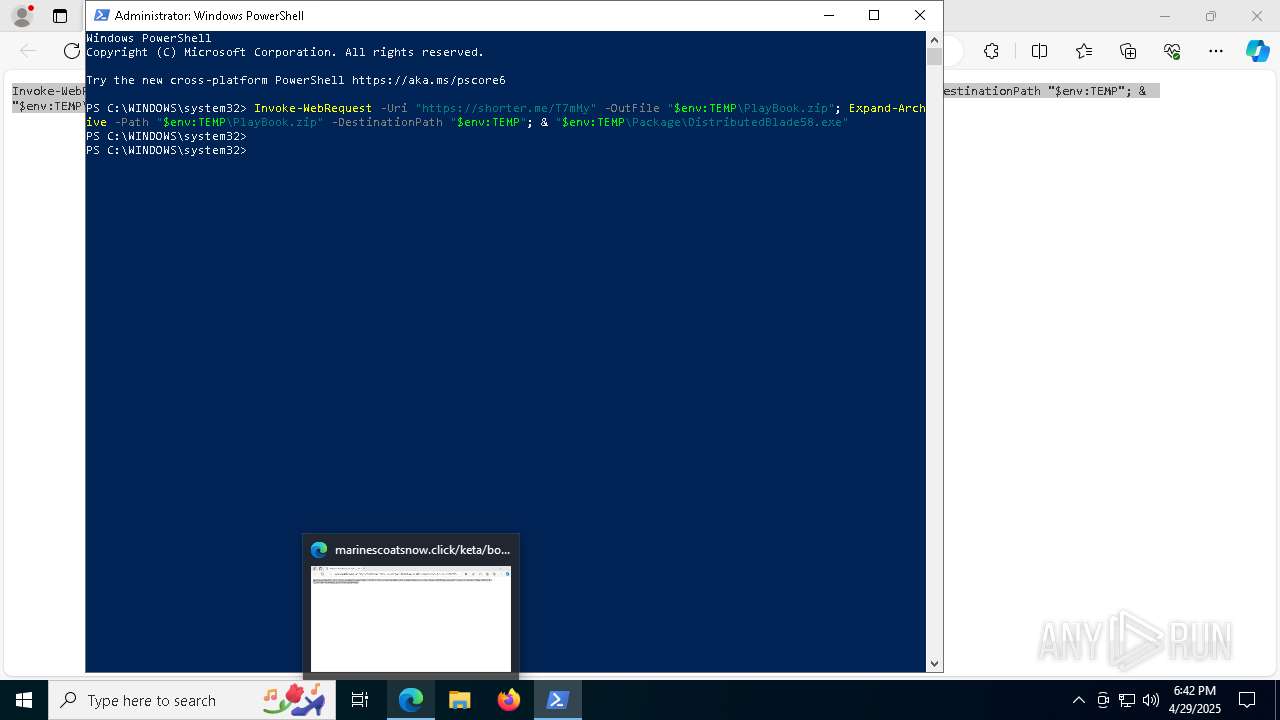Restore down the Edge browser window
Image resolution: width=1280 pixels, height=720 pixels.
(x=1211, y=16)
